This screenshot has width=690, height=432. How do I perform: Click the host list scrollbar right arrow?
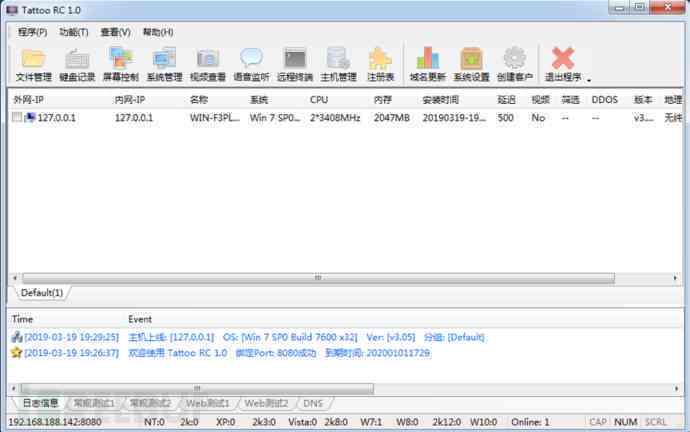(x=675, y=278)
